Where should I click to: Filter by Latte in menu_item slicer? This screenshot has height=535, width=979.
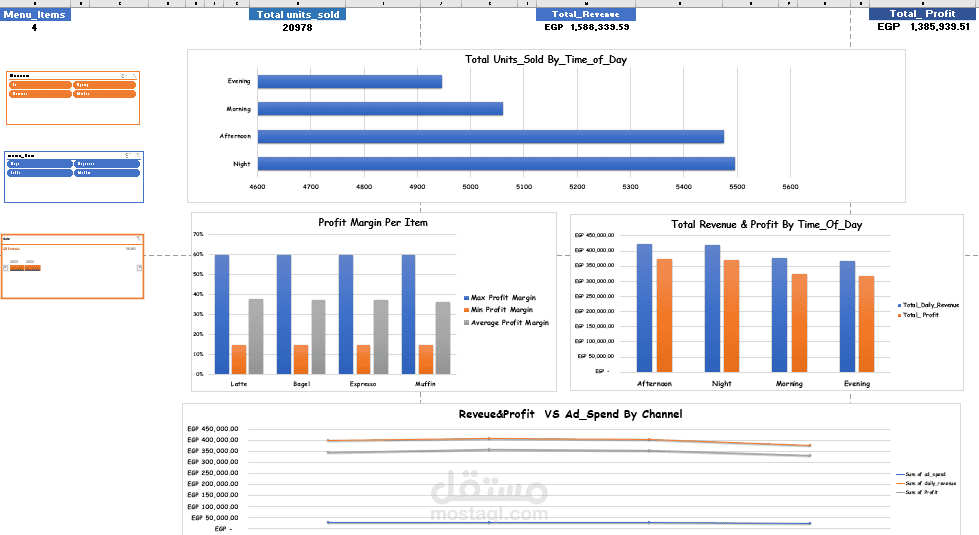tap(40, 173)
